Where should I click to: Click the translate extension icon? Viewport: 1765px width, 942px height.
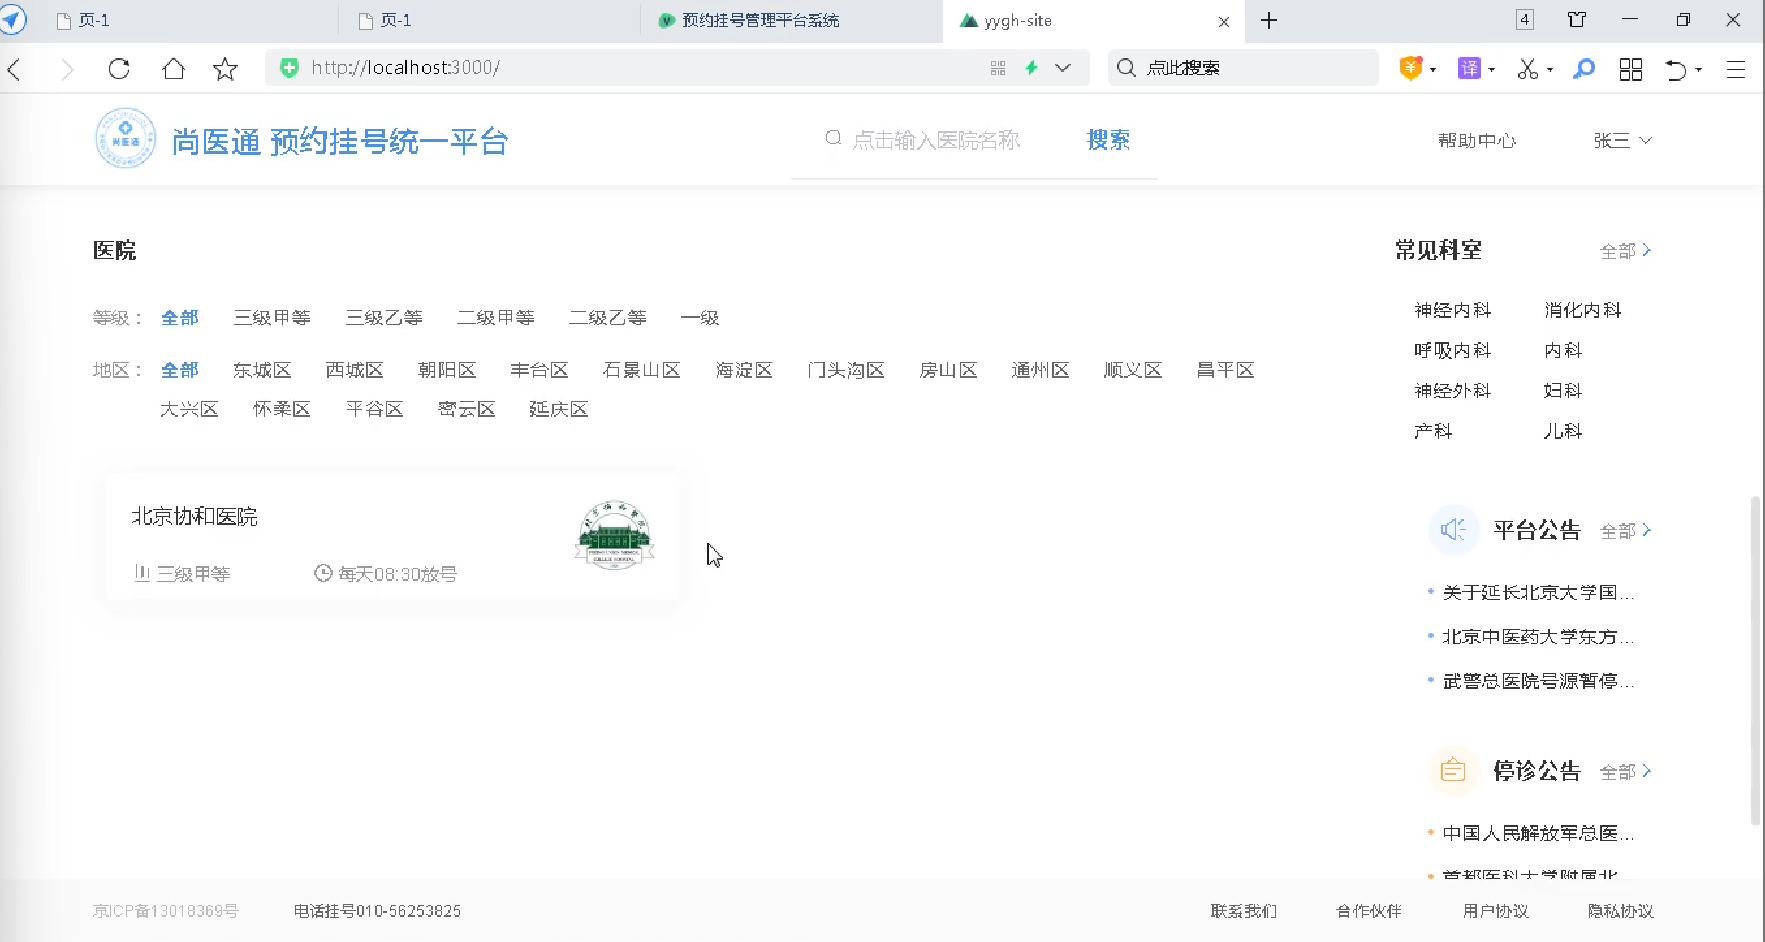click(x=1469, y=68)
